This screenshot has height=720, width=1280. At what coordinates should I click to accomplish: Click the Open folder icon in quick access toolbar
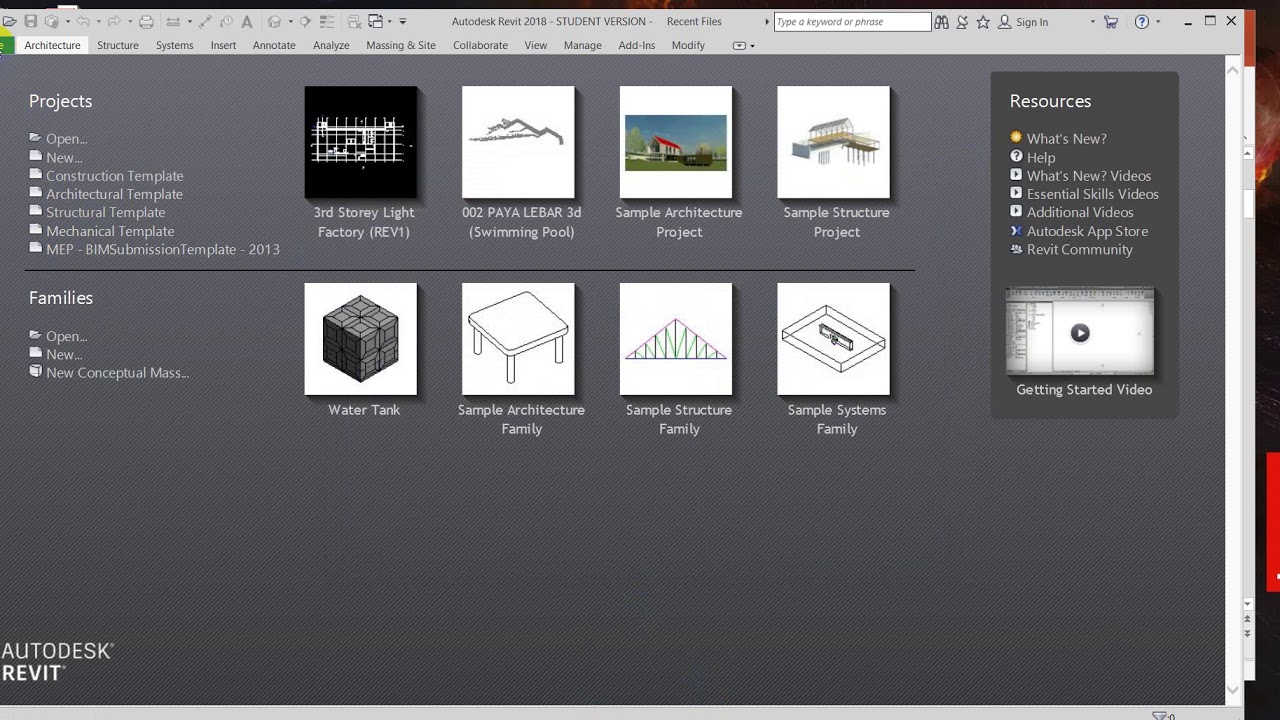click(9, 21)
